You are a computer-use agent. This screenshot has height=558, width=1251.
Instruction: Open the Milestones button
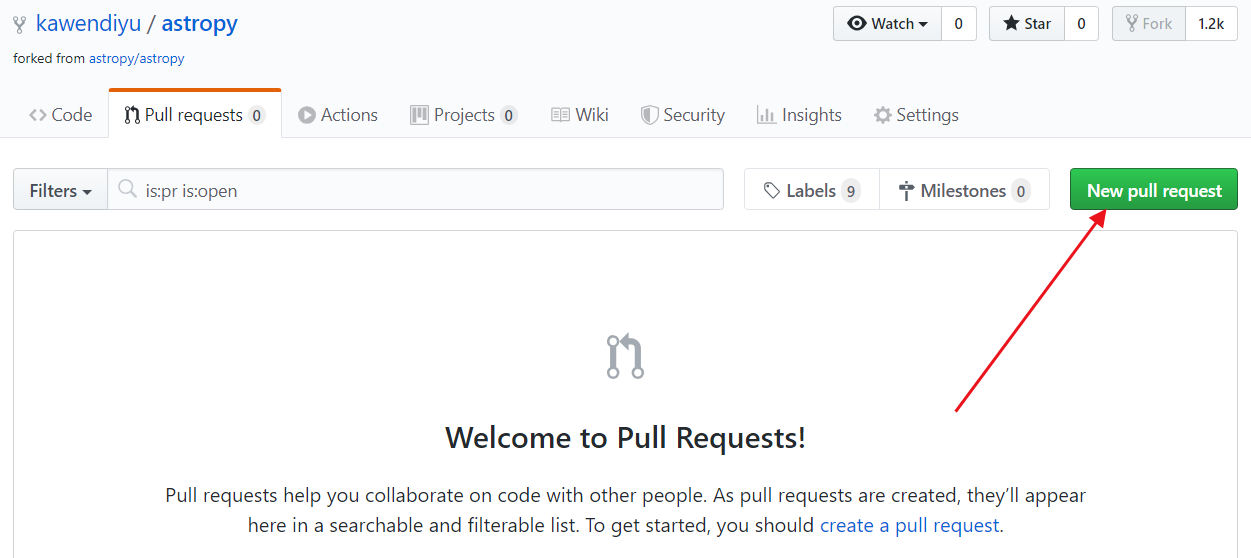click(x=964, y=190)
